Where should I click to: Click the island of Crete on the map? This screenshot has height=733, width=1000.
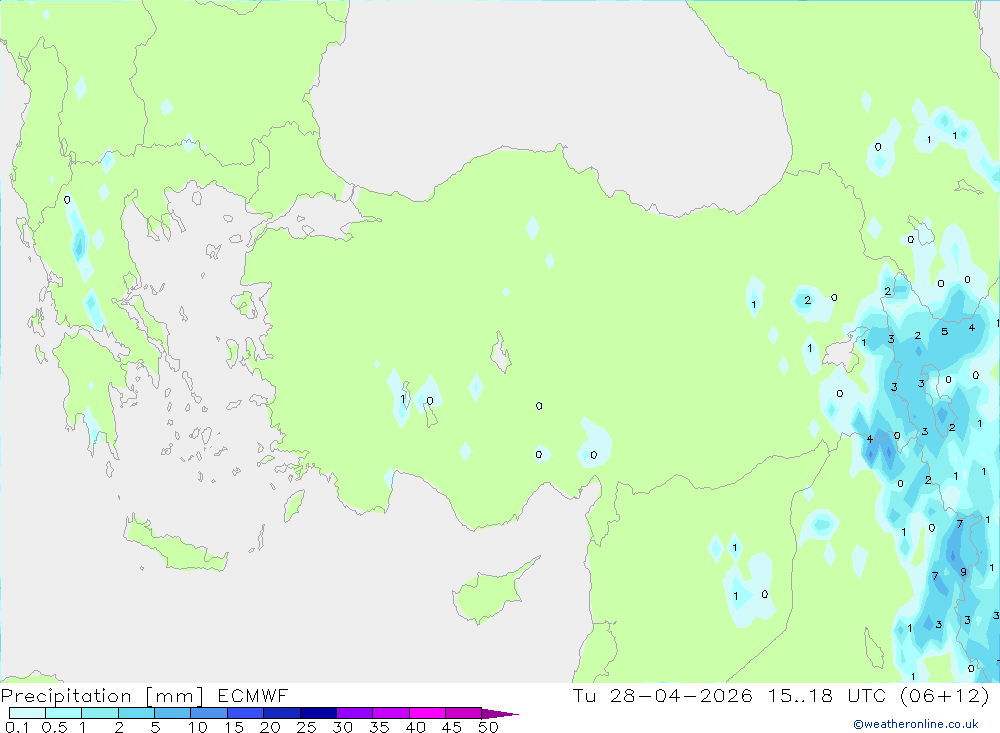[x=175, y=544]
